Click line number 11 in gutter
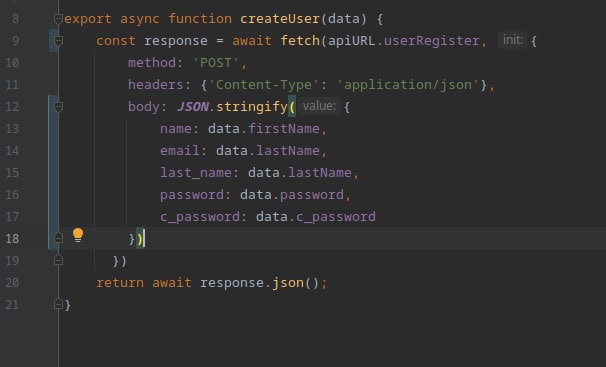606x367 pixels. 12,85
